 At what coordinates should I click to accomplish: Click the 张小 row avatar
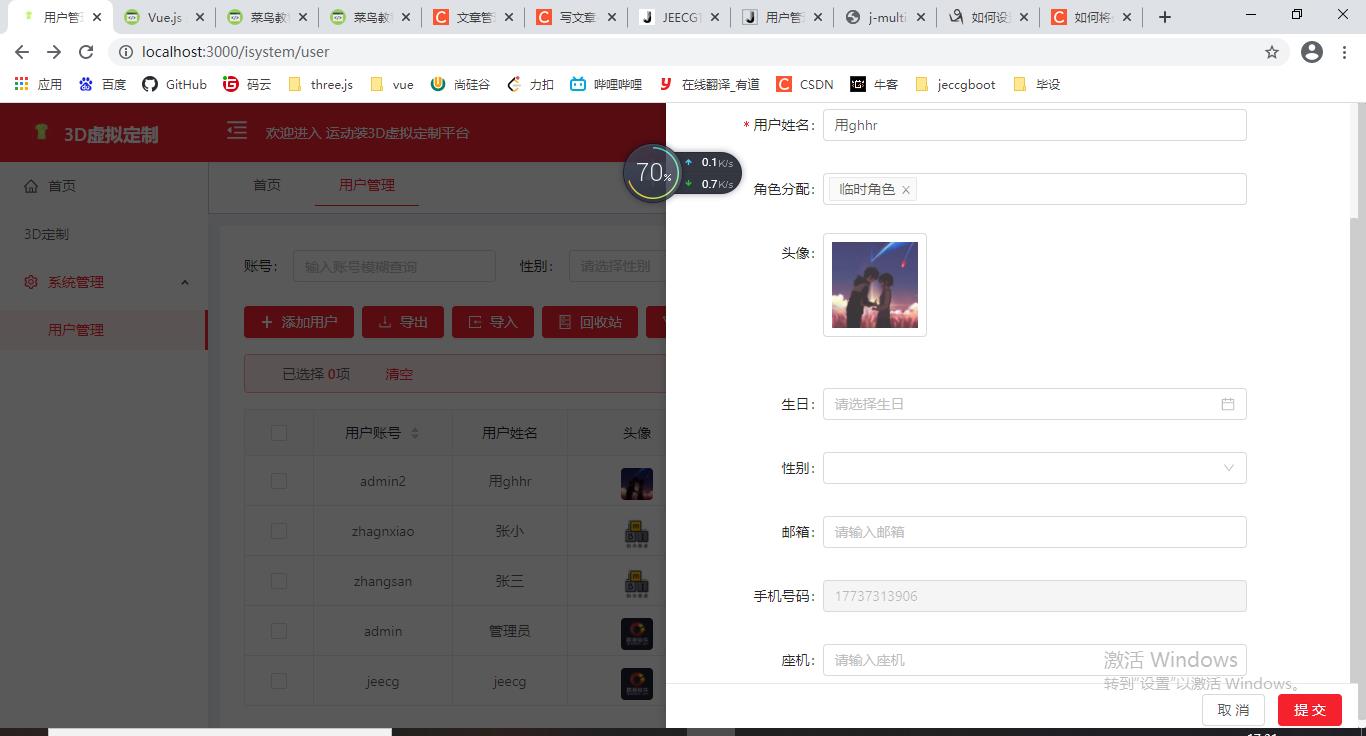[x=637, y=534]
